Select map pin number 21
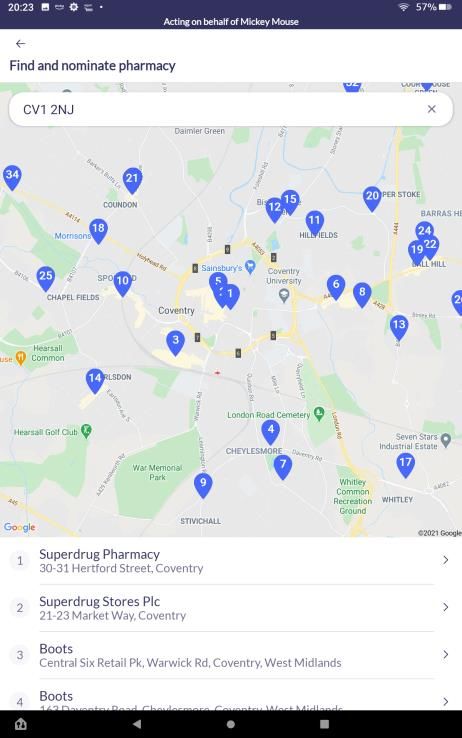Screen dimensions: 462x738 (132, 180)
